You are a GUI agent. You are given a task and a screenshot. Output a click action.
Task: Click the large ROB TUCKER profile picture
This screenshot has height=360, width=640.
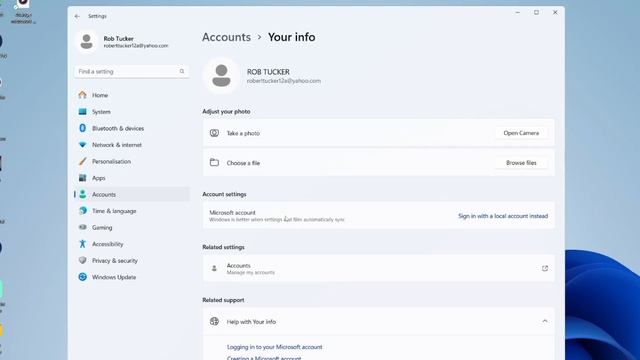click(221, 76)
